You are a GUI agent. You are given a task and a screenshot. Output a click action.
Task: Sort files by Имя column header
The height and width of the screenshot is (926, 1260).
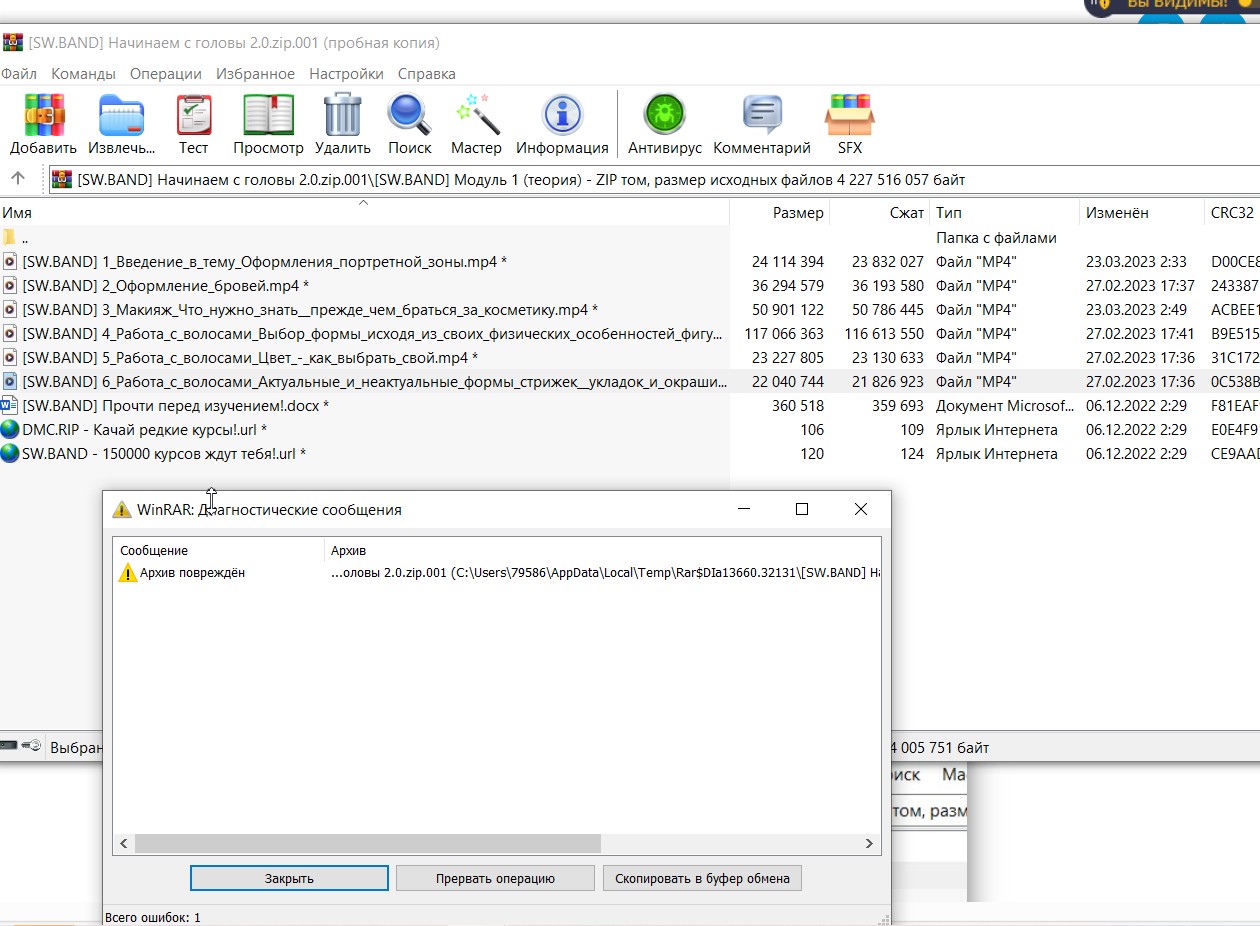click(x=17, y=213)
